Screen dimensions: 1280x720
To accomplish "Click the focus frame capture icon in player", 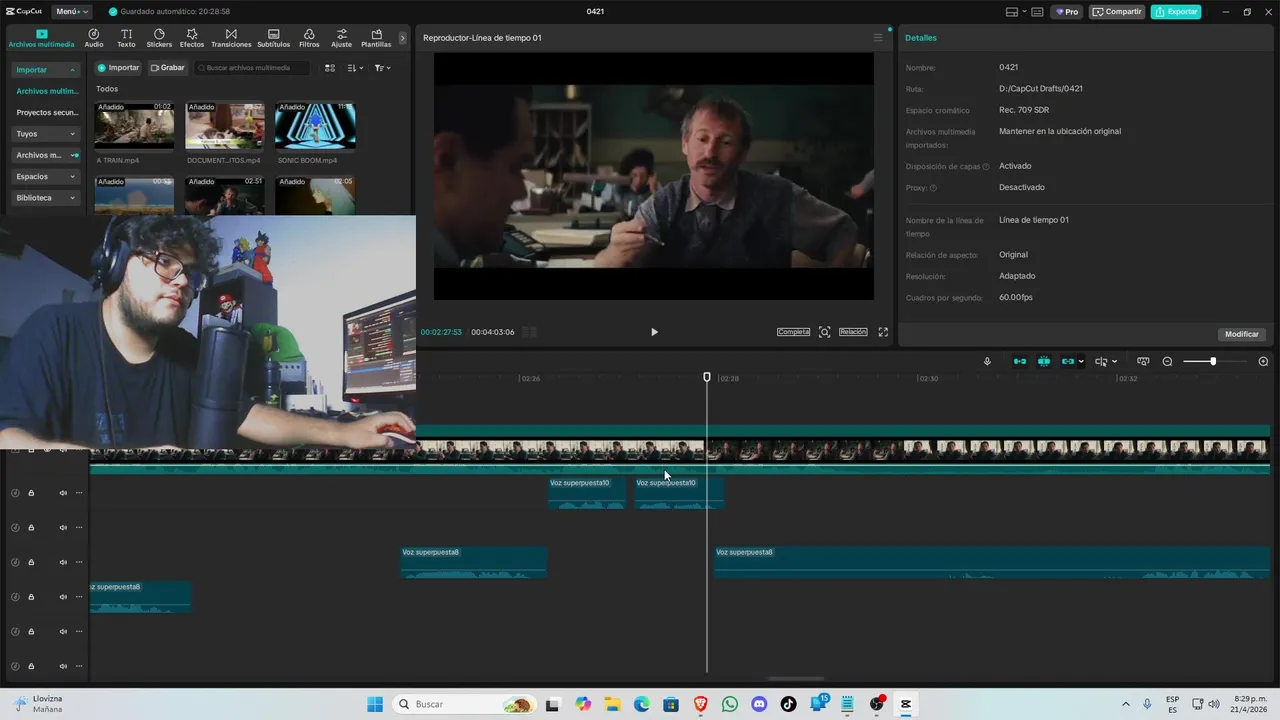I will coord(824,332).
